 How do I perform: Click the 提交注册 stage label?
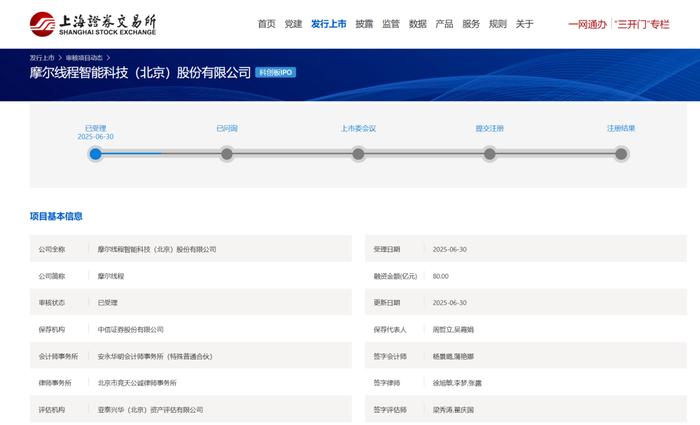(490, 128)
